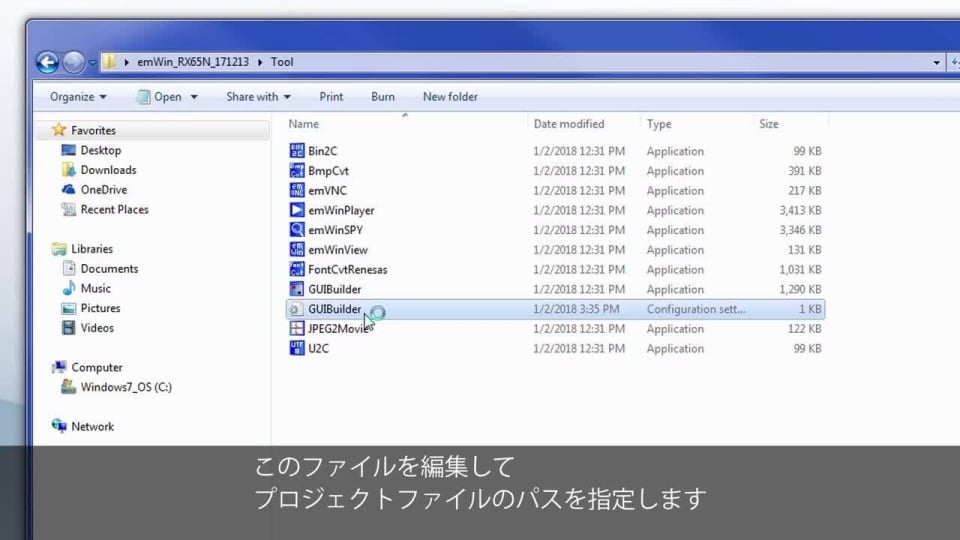
Task: Click the emWinSPY magnifier icon
Action: pyautogui.click(x=296, y=230)
